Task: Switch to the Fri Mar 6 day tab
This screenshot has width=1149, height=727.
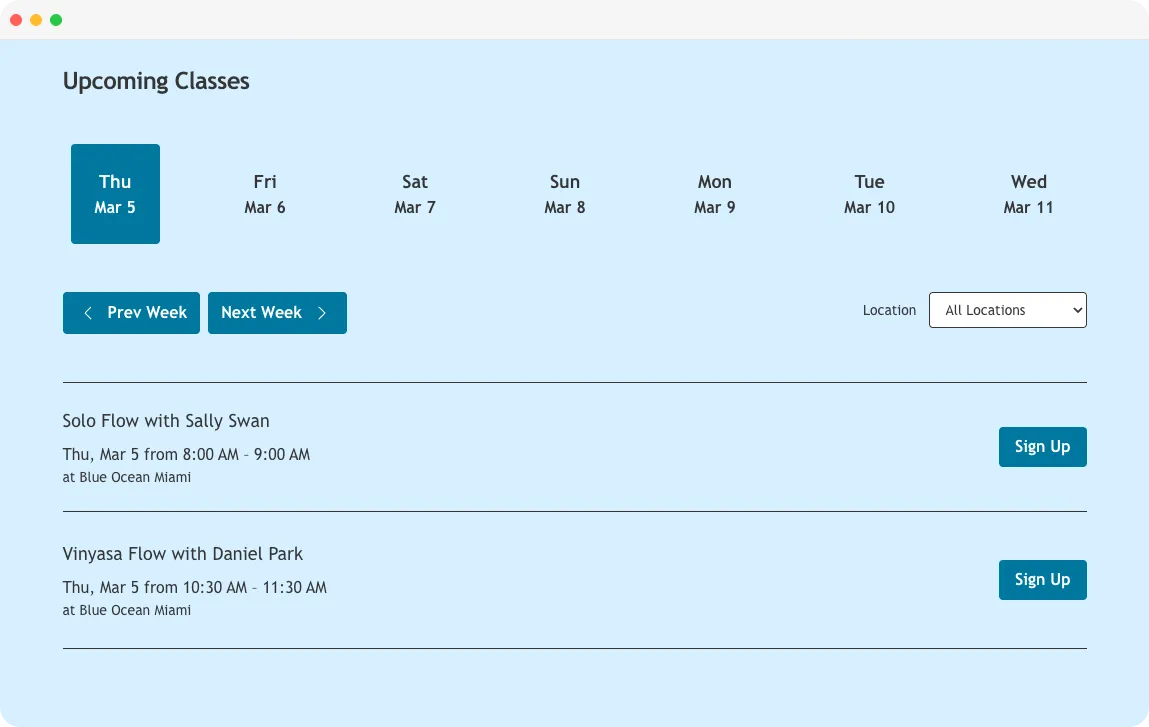Action: pos(264,194)
